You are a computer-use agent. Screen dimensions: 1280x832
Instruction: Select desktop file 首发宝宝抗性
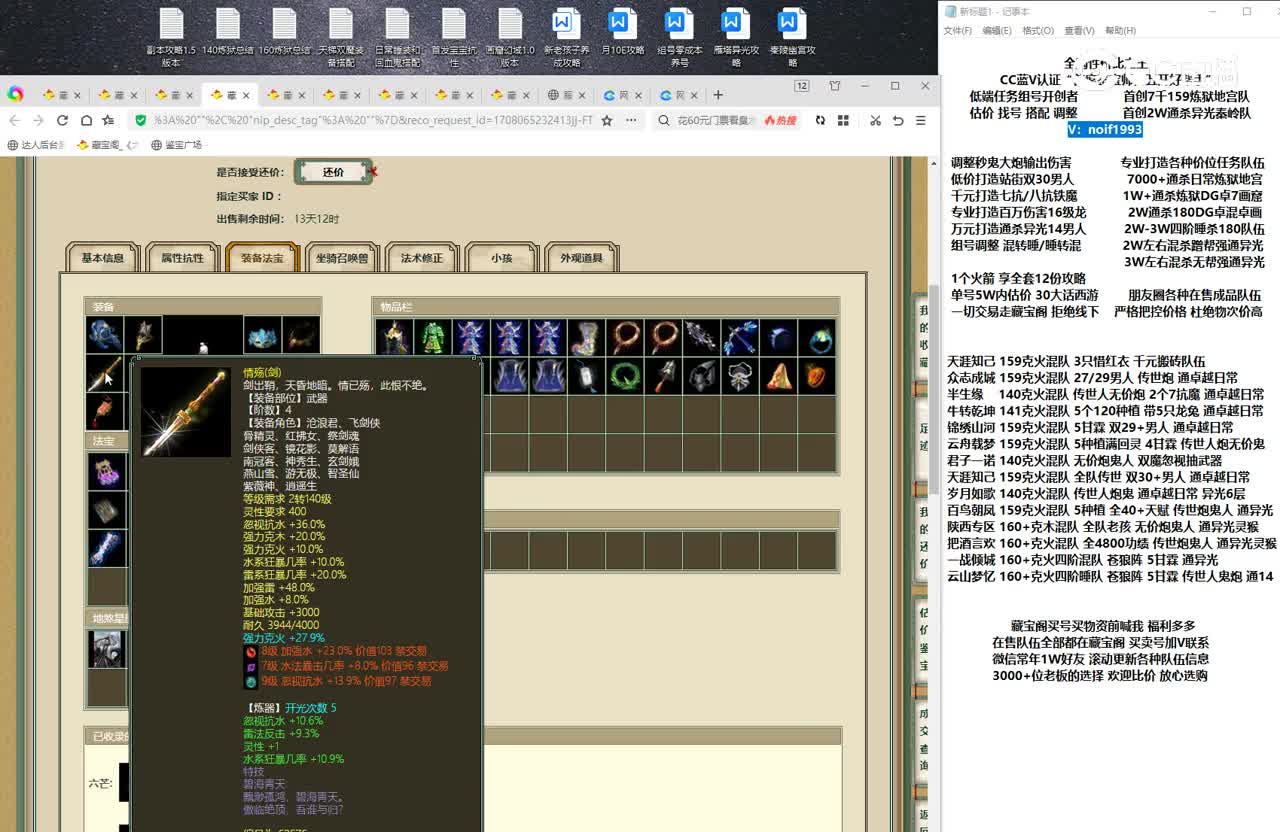click(x=454, y=37)
